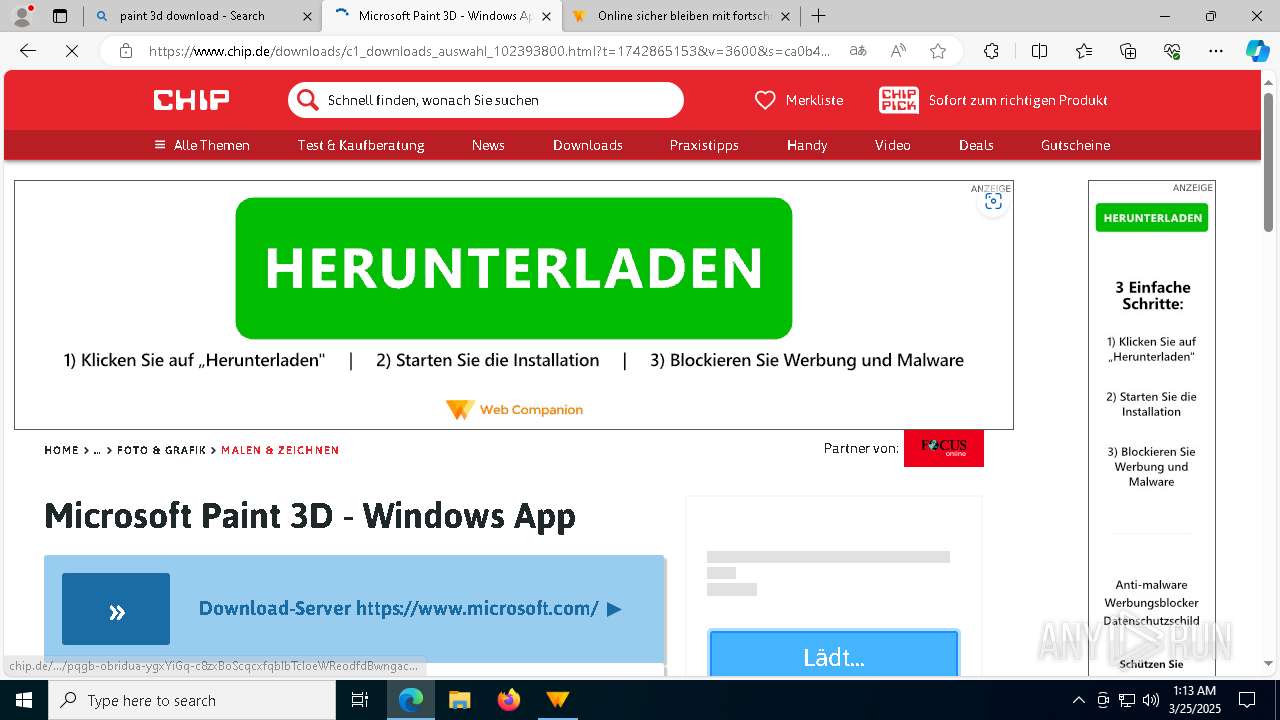Click the visual search icon on ad

[x=993, y=201]
